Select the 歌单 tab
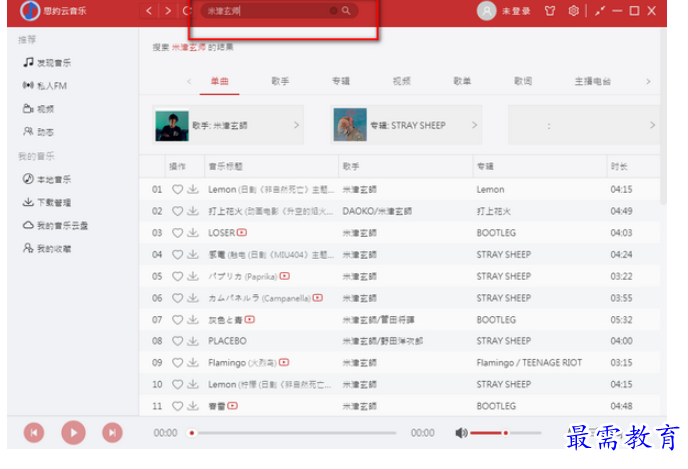The width and height of the screenshot is (688, 469). click(x=462, y=81)
